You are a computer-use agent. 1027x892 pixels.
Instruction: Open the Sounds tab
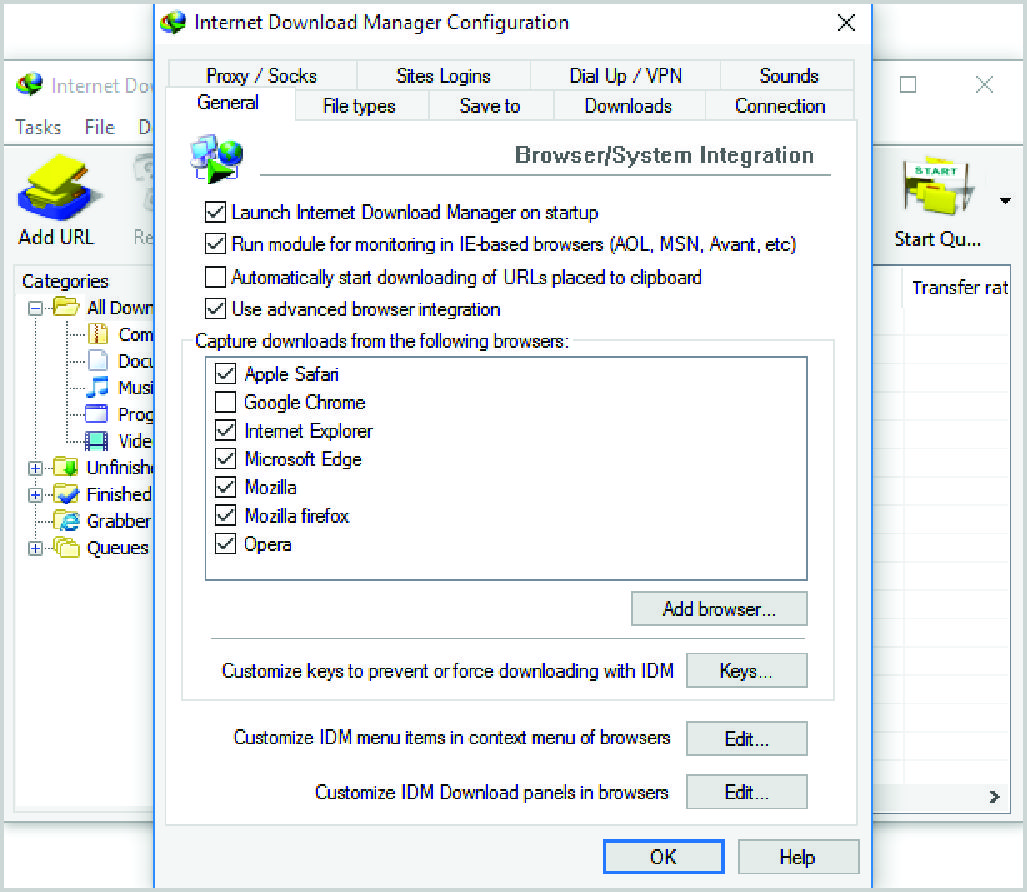789,75
